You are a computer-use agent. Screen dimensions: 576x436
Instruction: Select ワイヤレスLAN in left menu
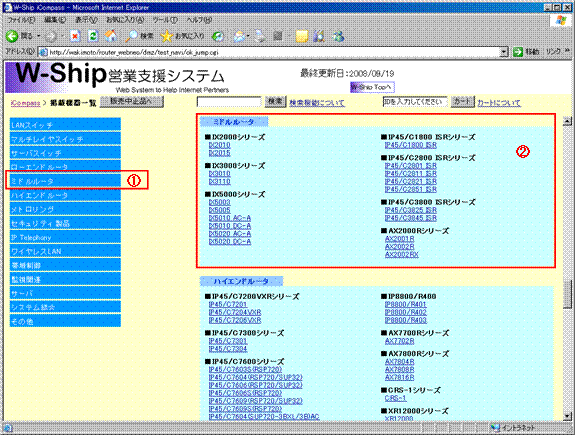65,251
